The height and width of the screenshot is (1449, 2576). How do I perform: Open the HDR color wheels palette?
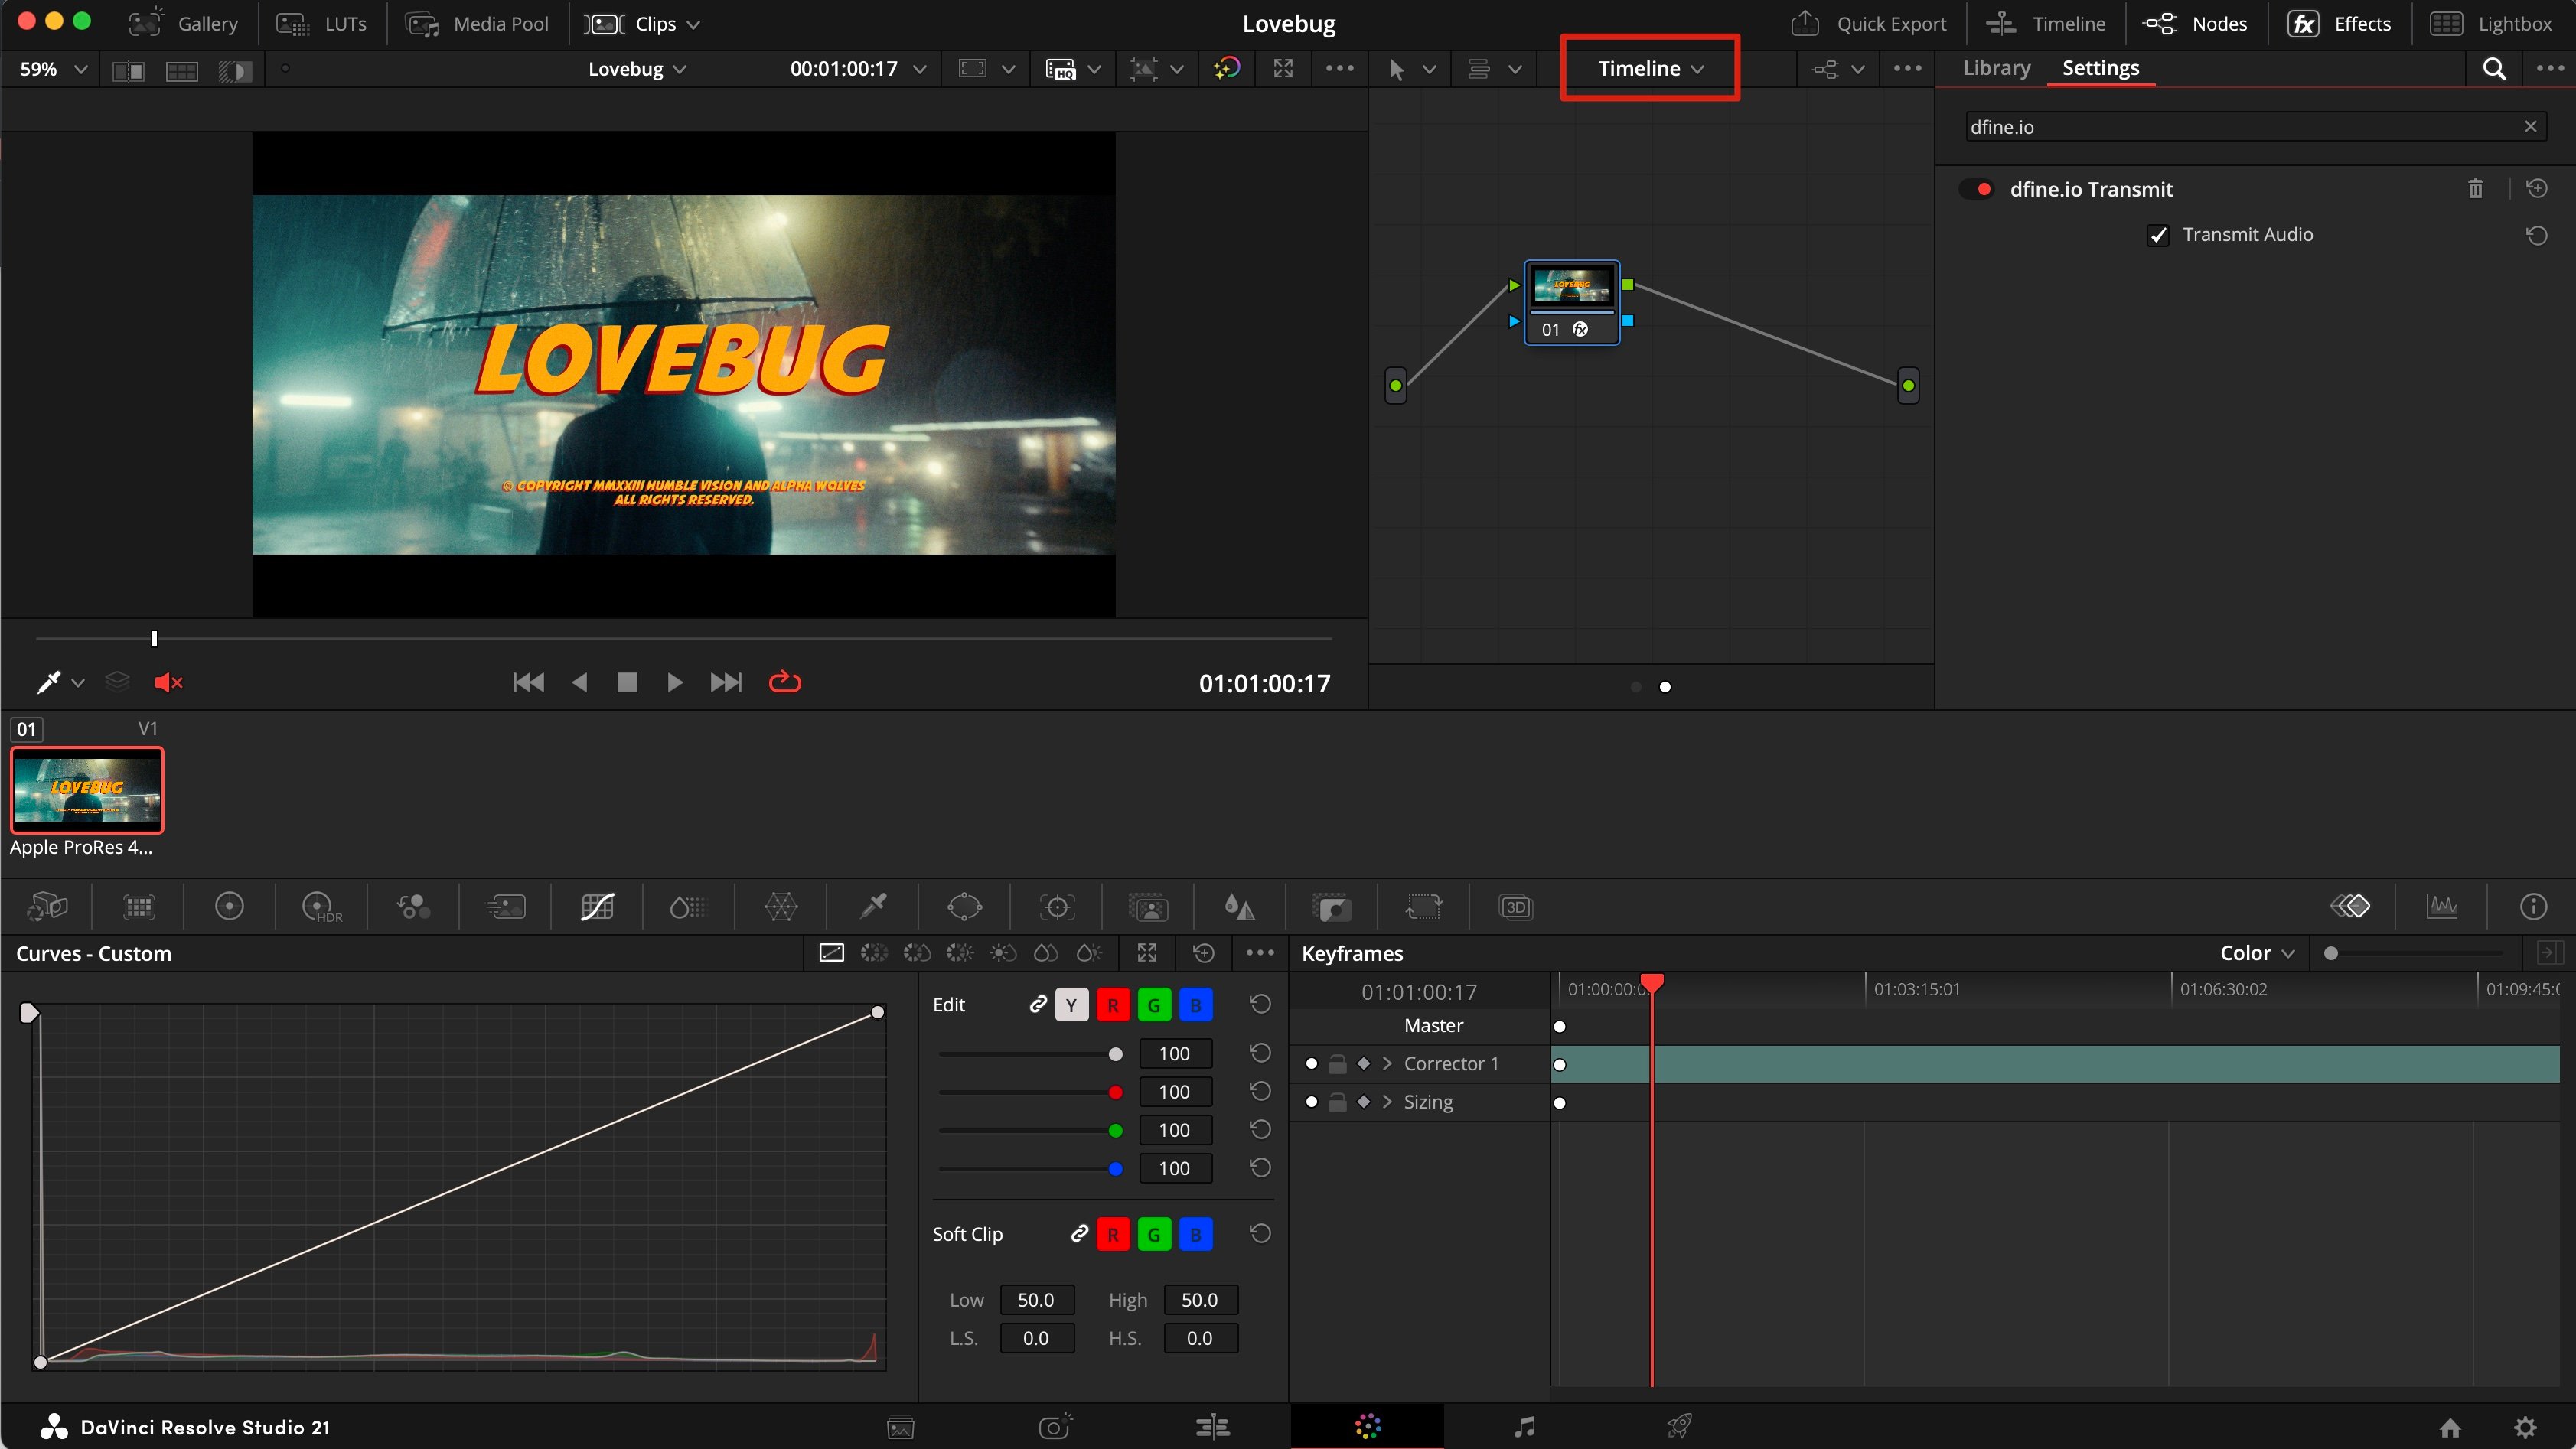click(x=321, y=907)
